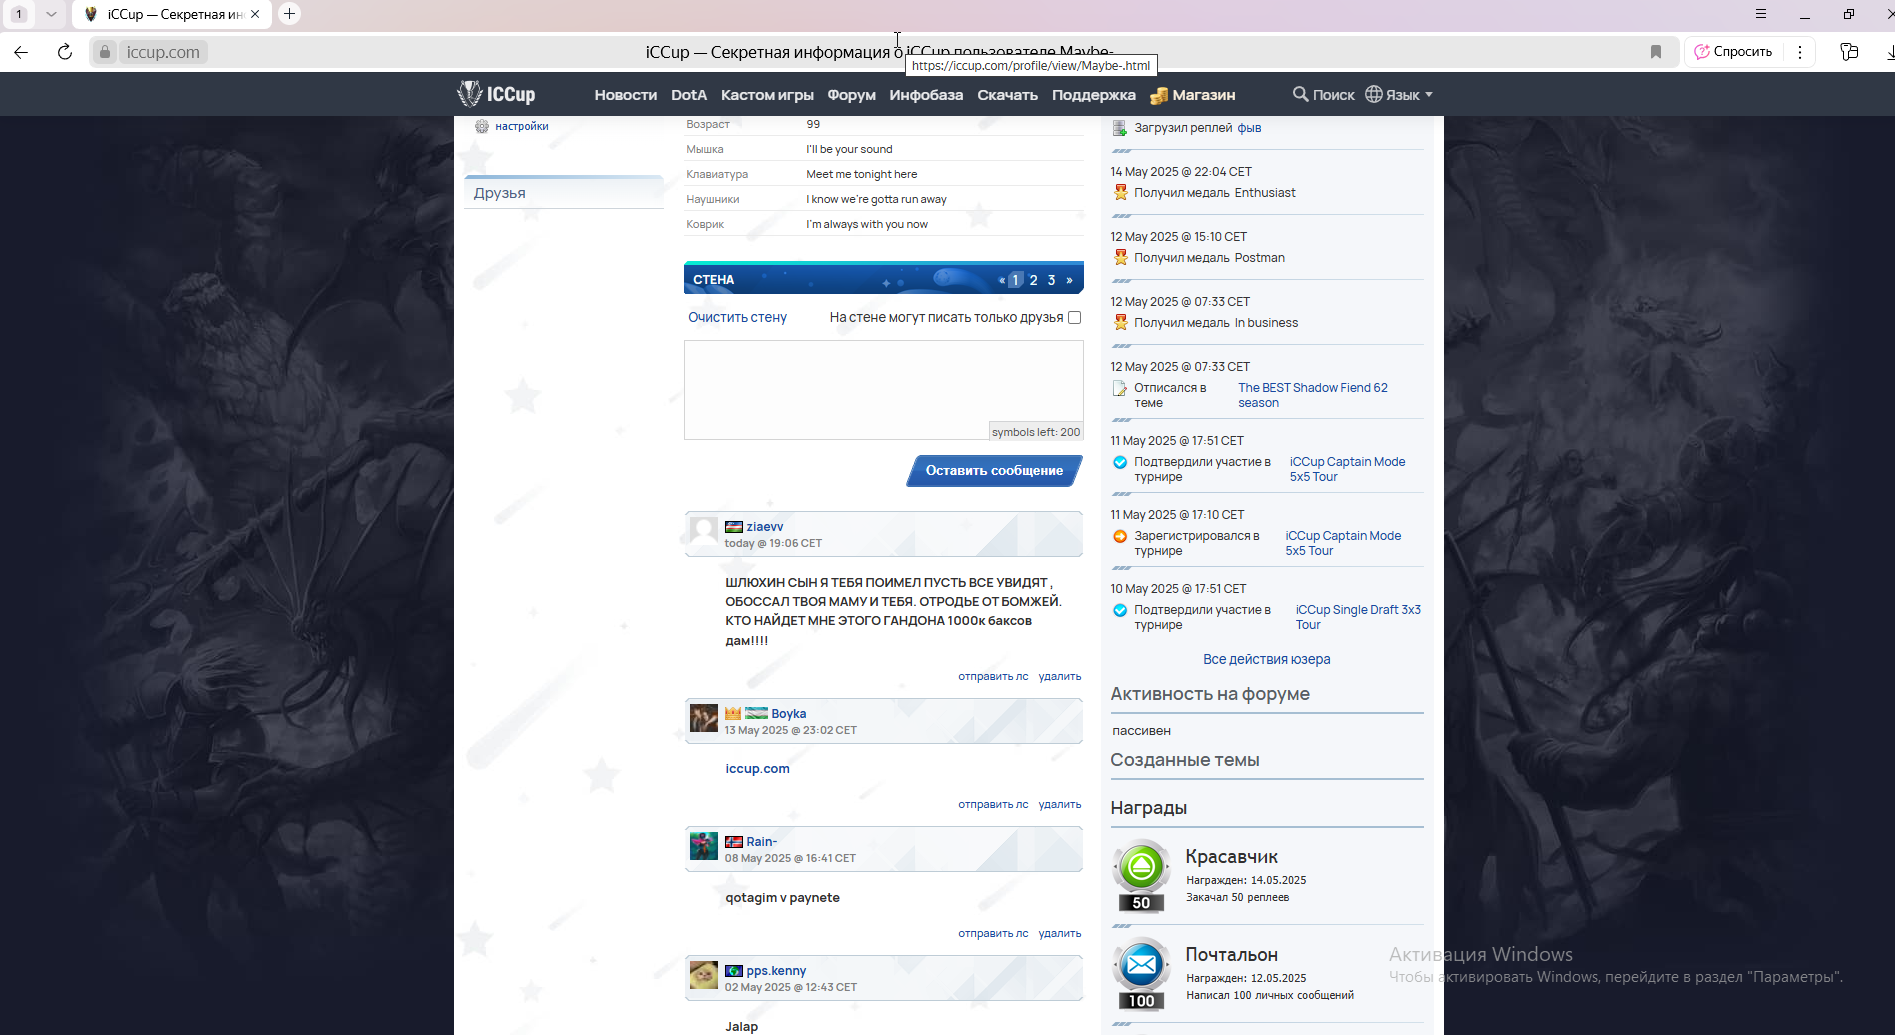
Task: Open the tab list dropdown arrow
Action: (51, 14)
